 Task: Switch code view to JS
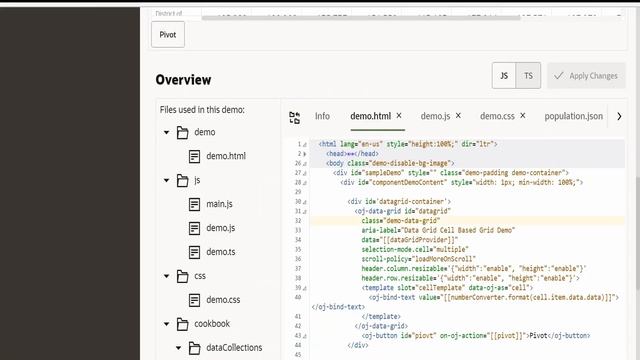[504, 76]
